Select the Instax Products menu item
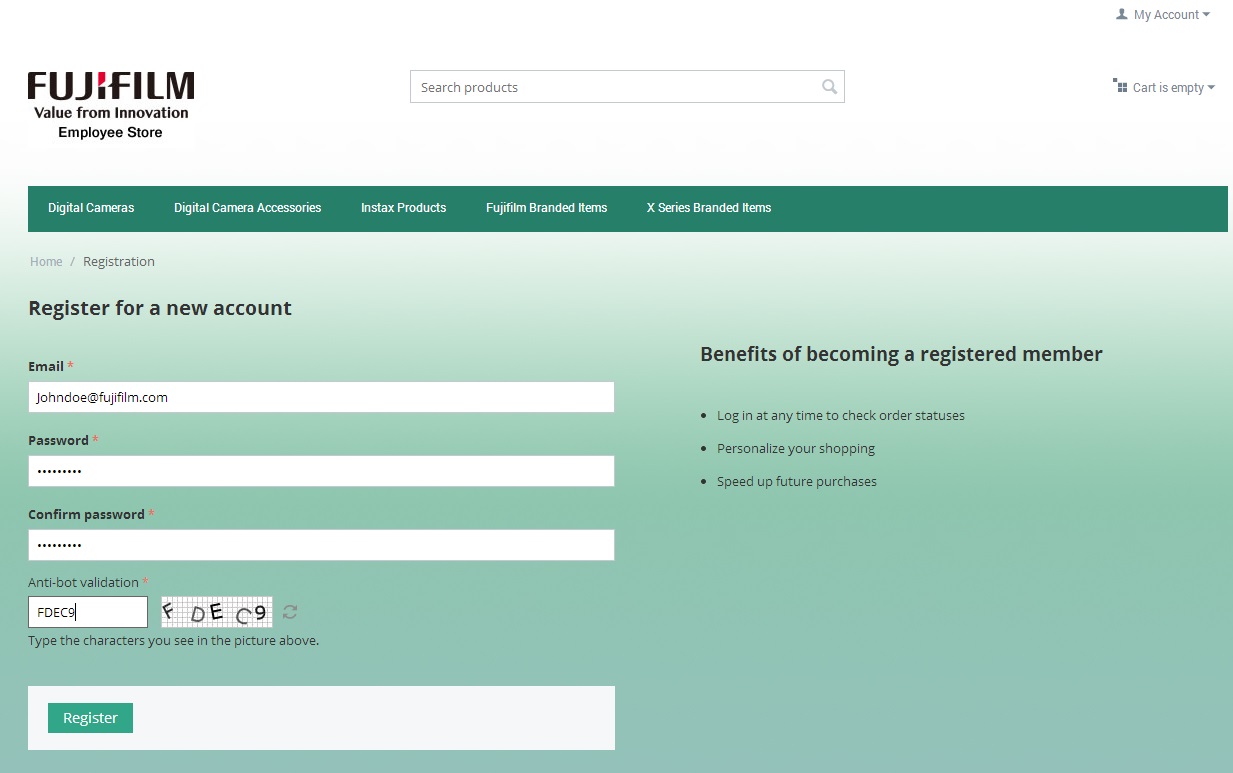 coord(404,208)
